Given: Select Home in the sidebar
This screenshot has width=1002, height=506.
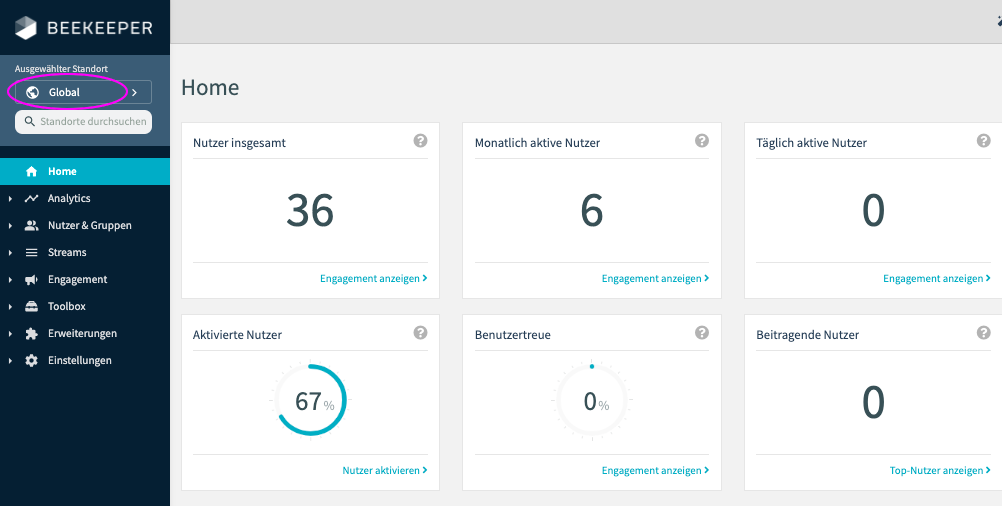Looking at the screenshot, I should click(62, 172).
